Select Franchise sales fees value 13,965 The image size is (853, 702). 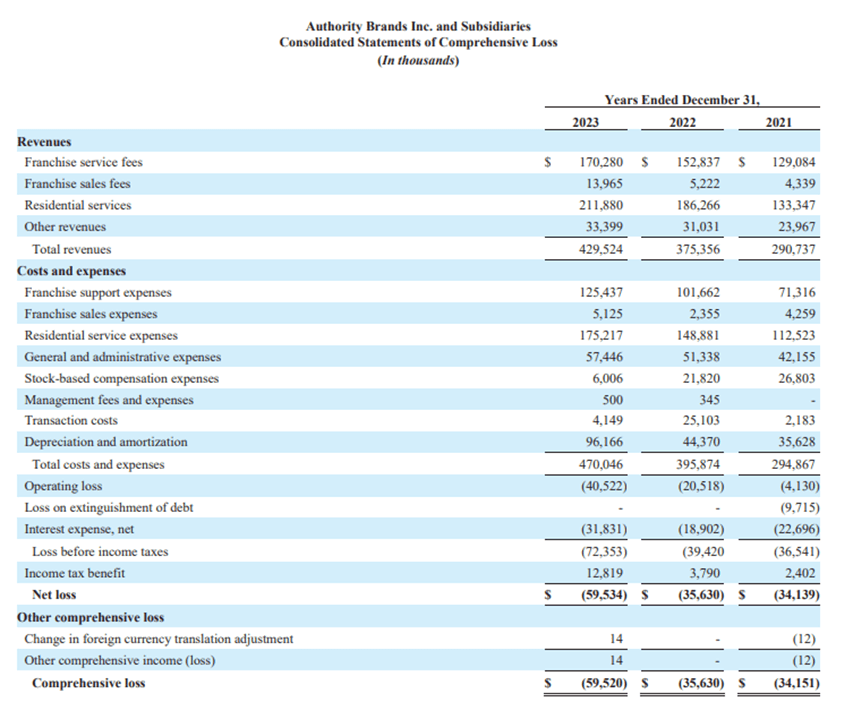[604, 184]
